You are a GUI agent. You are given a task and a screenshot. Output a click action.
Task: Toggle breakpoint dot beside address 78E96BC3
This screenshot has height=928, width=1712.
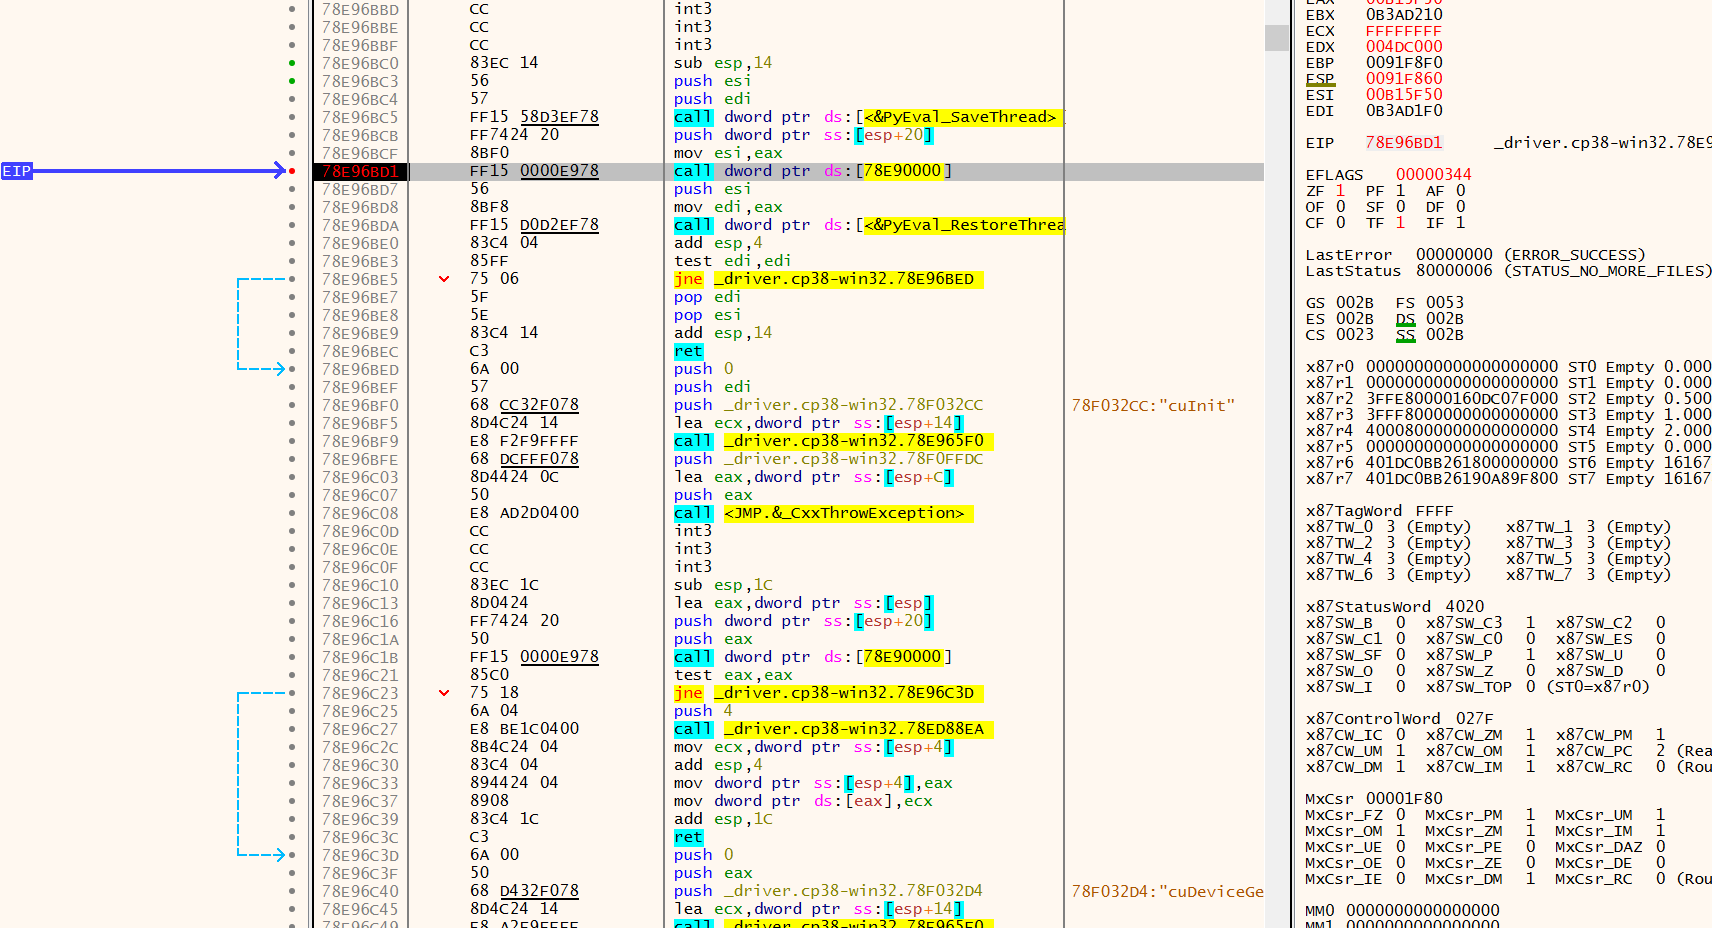(x=292, y=81)
